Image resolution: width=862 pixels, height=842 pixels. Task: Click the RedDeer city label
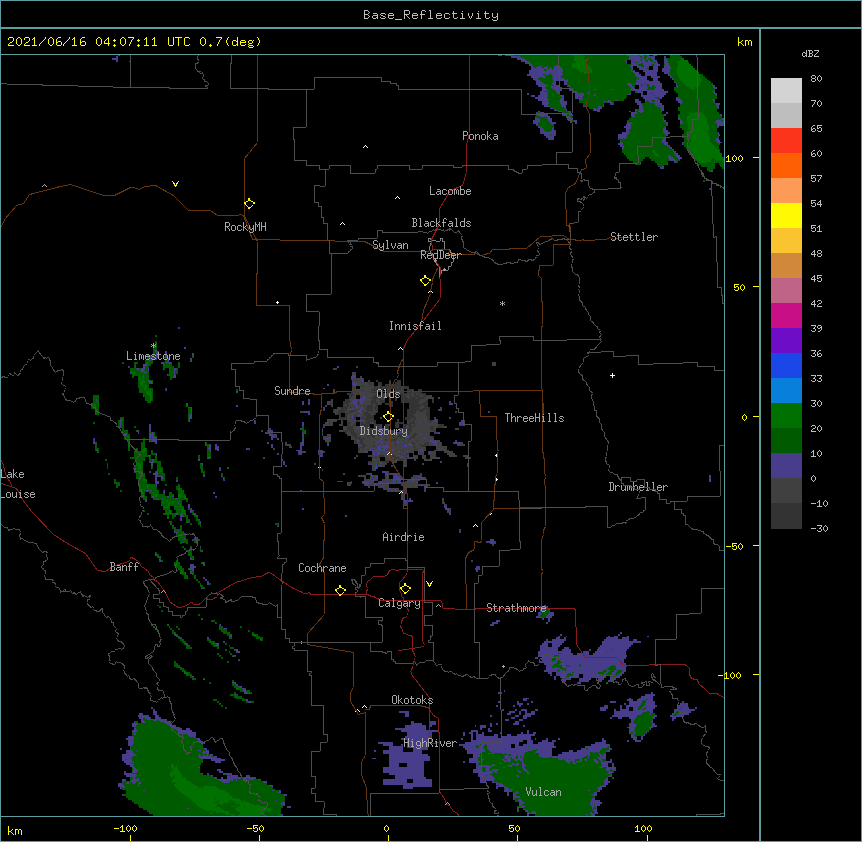point(440,255)
